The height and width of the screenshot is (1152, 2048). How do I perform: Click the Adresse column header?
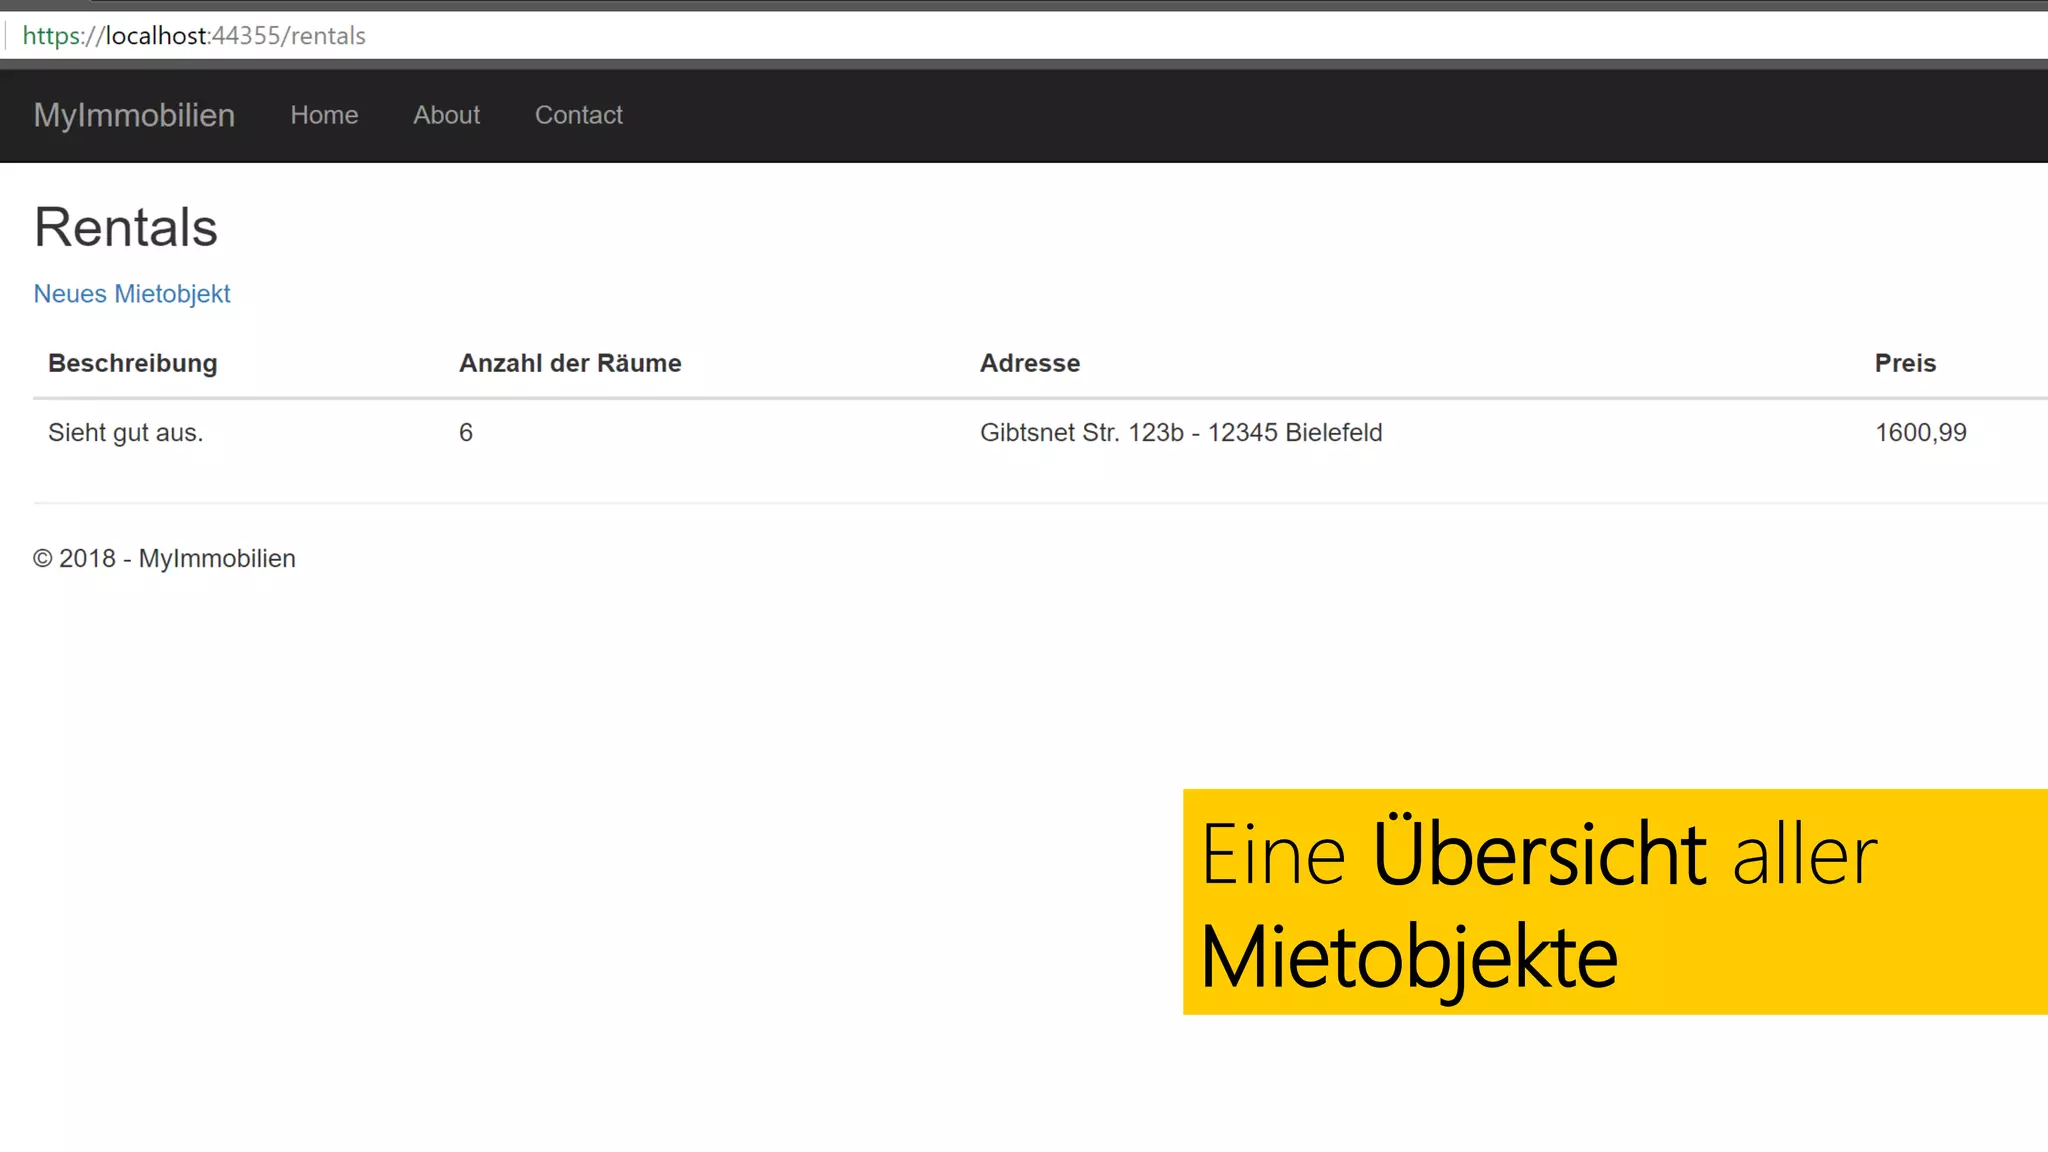tap(1029, 363)
